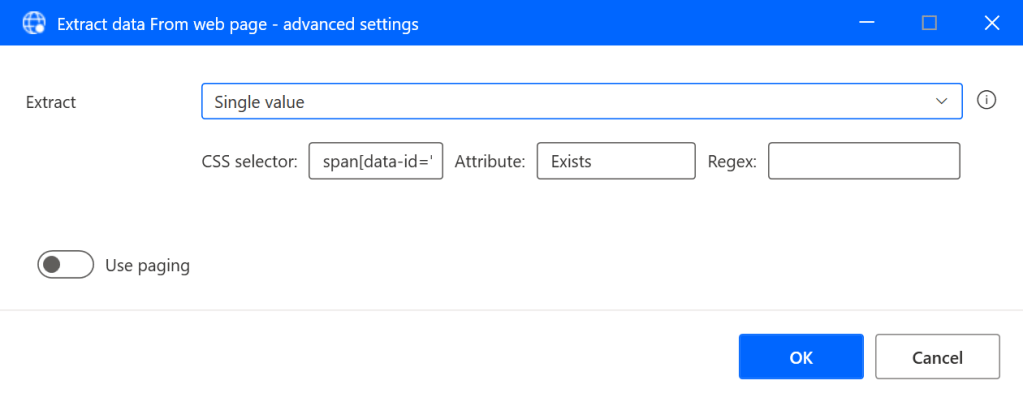The height and width of the screenshot is (402, 1023).
Task: Minimize the advanced settings dialog
Action: (866, 23)
